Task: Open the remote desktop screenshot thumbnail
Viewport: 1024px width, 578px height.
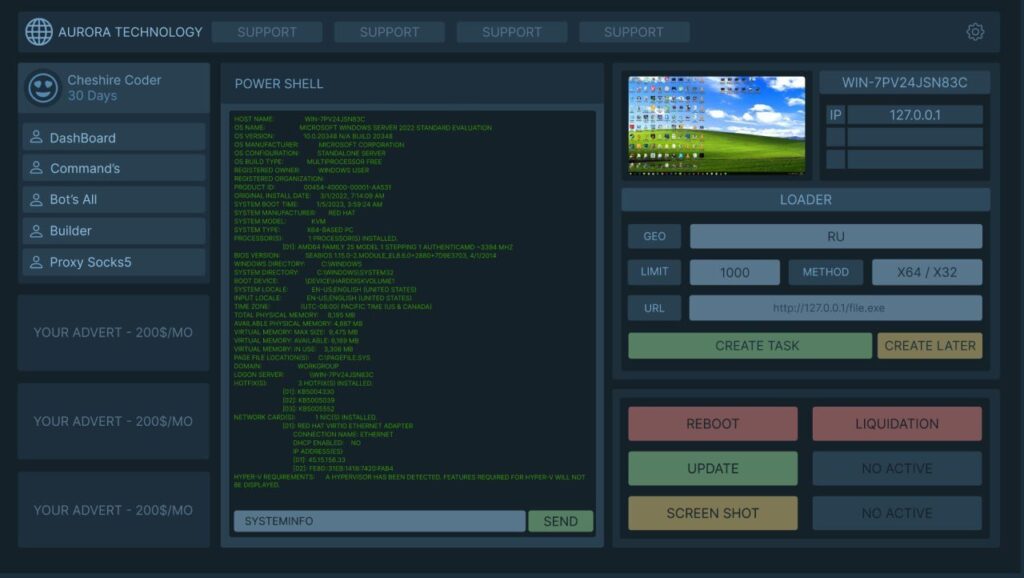Action: click(716, 125)
